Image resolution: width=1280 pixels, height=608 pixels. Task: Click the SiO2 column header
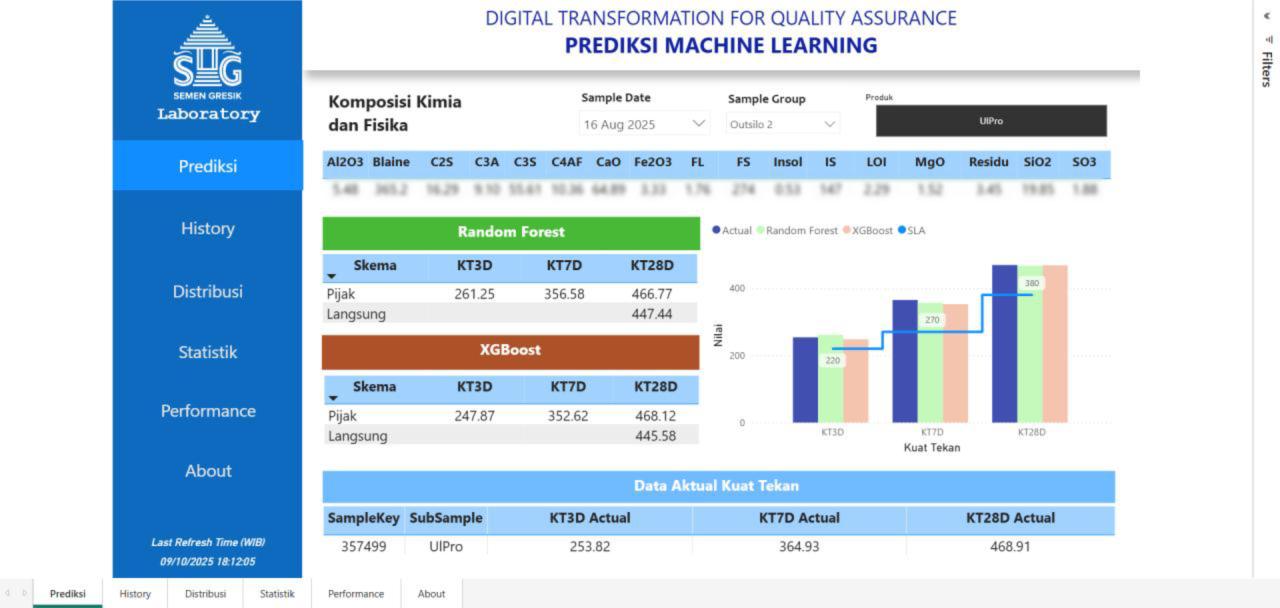[1038, 162]
